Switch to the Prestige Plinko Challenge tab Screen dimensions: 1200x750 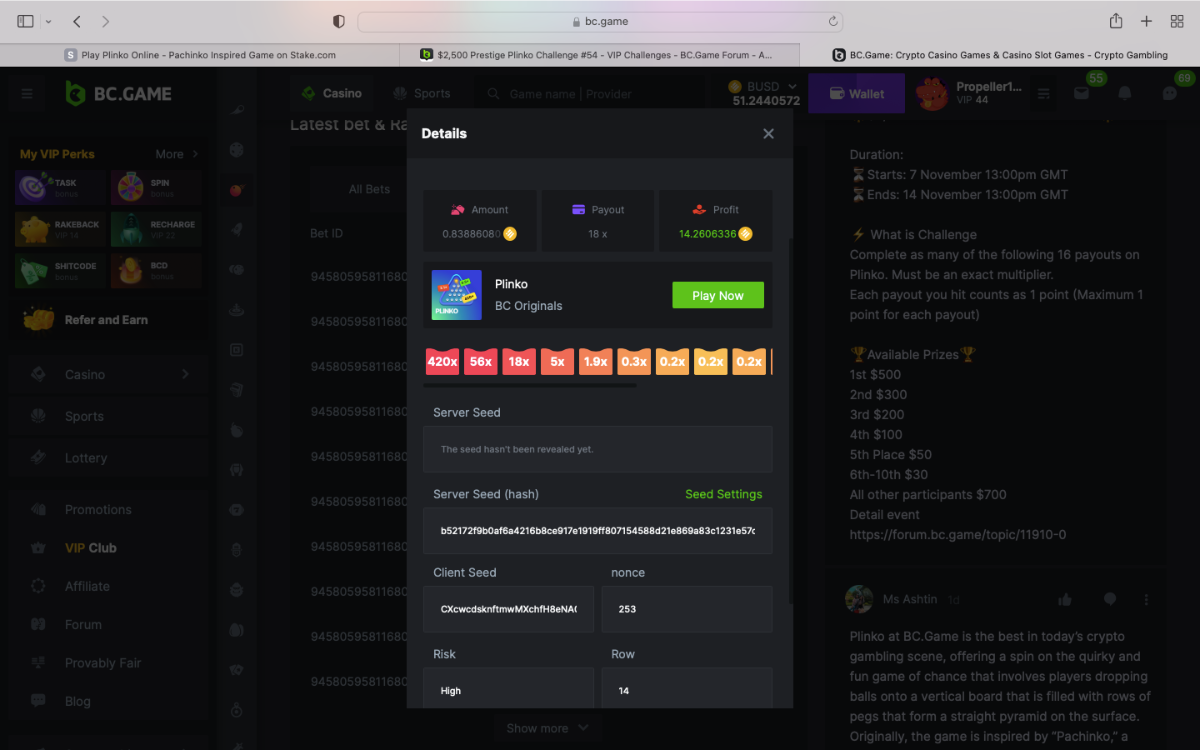[600, 55]
